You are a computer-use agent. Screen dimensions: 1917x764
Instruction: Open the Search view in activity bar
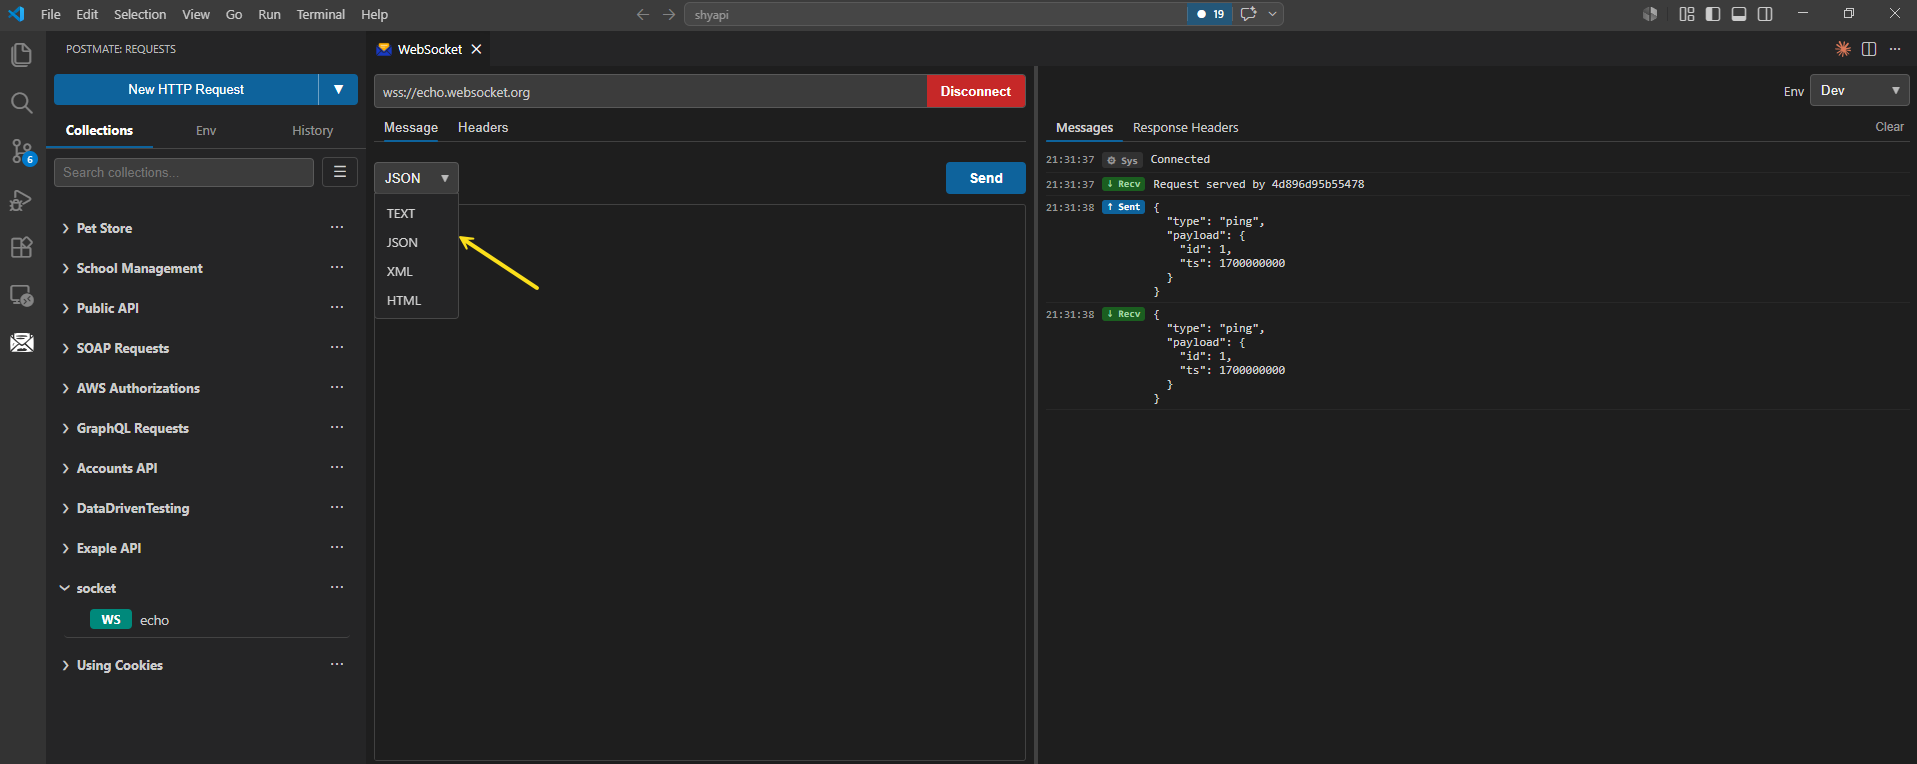(21, 103)
